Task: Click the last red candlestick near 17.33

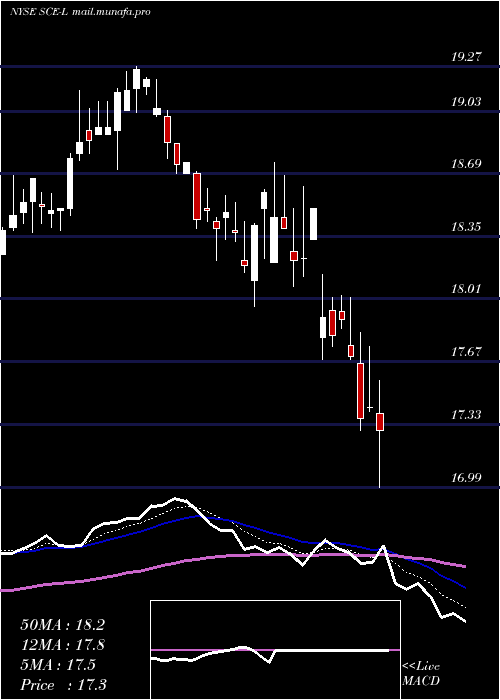Action: pos(380,422)
